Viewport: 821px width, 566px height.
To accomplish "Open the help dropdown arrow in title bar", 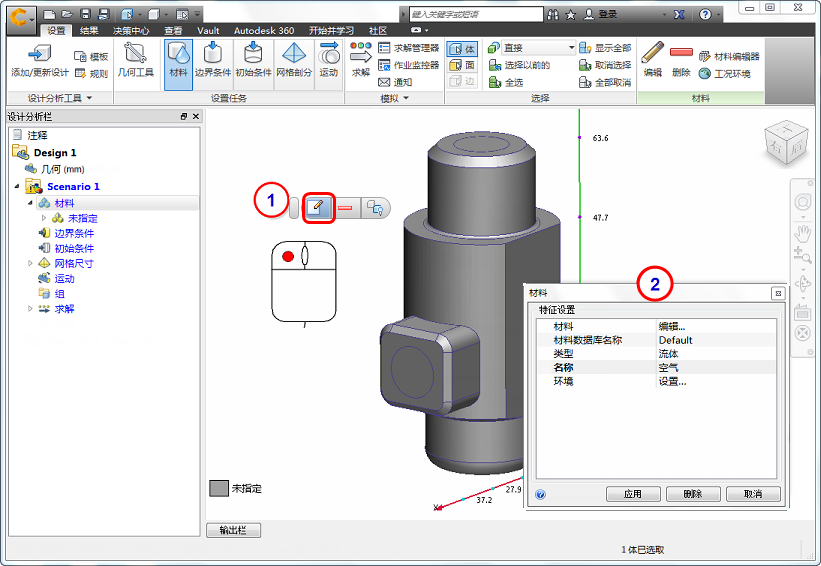I will [719, 15].
